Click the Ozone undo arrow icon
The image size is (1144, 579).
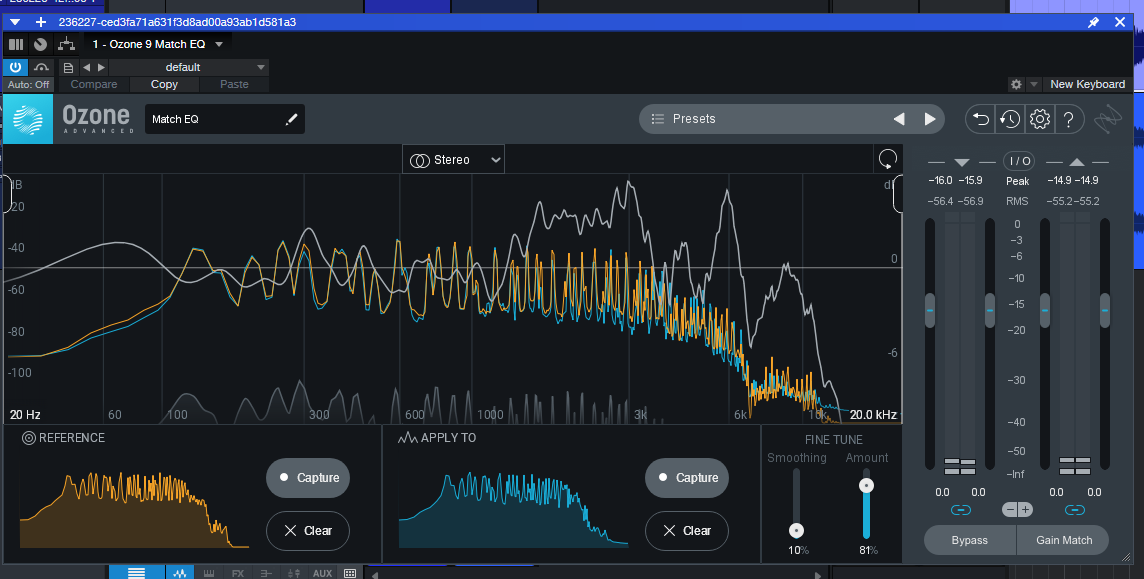(x=981, y=119)
